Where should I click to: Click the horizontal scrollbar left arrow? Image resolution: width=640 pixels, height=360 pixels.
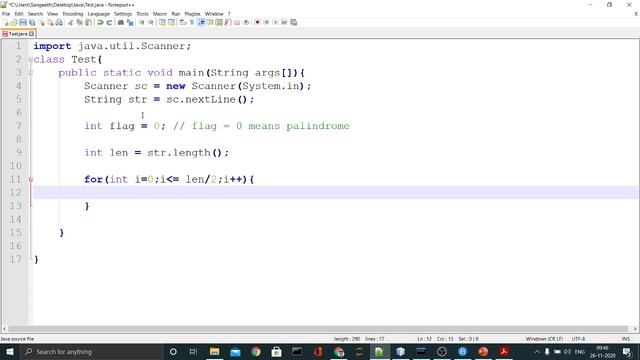coord(4,329)
